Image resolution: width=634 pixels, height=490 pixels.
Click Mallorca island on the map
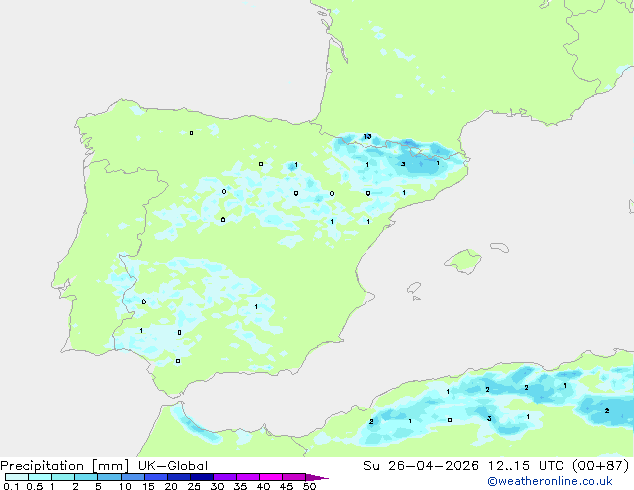(x=463, y=261)
